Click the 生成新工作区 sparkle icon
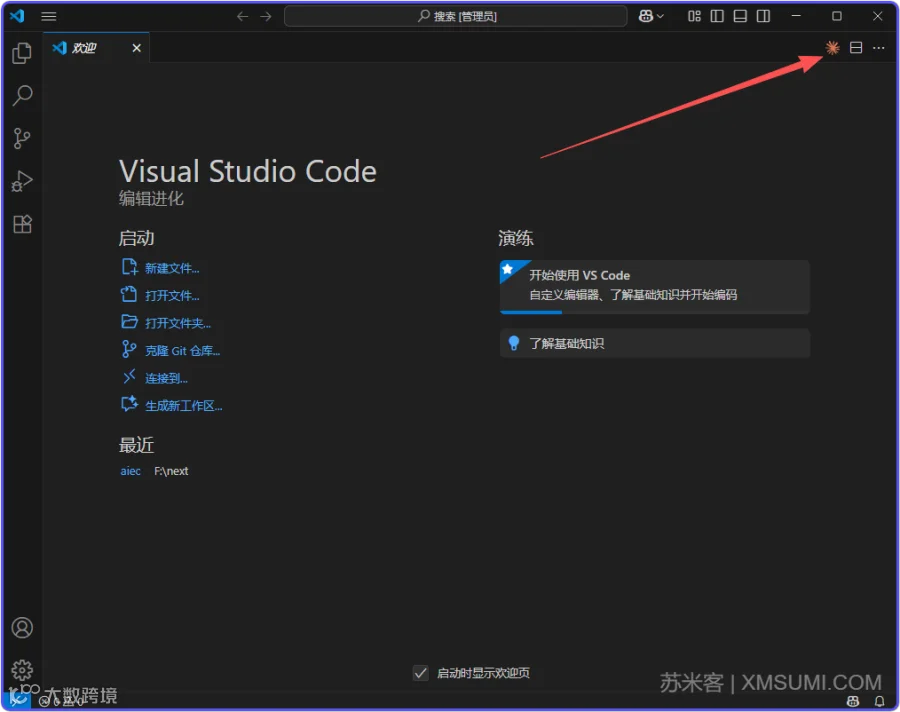This screenshot has height=712, width=900. click(x=130, y=404)
